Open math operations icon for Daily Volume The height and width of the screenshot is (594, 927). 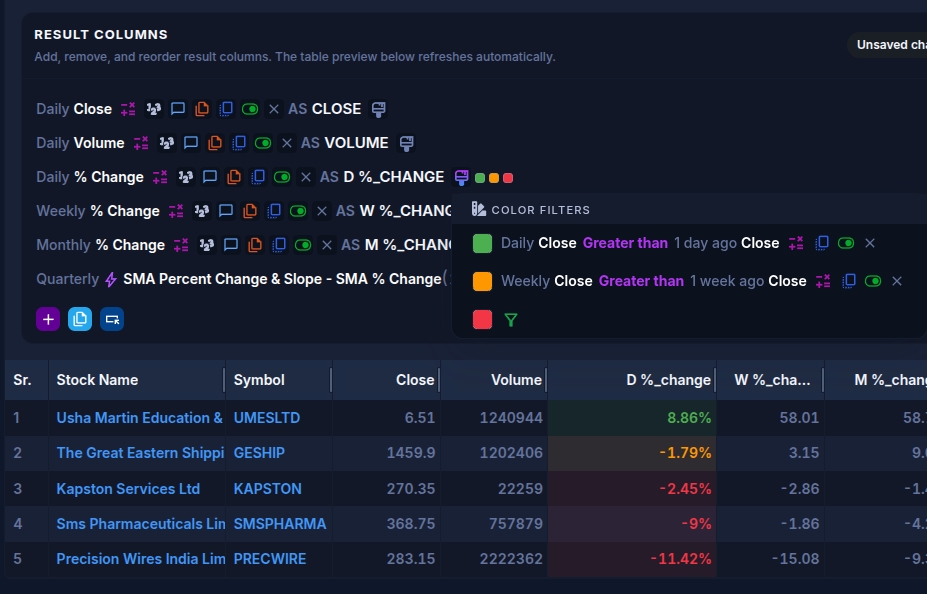click(x=141, y=143)
